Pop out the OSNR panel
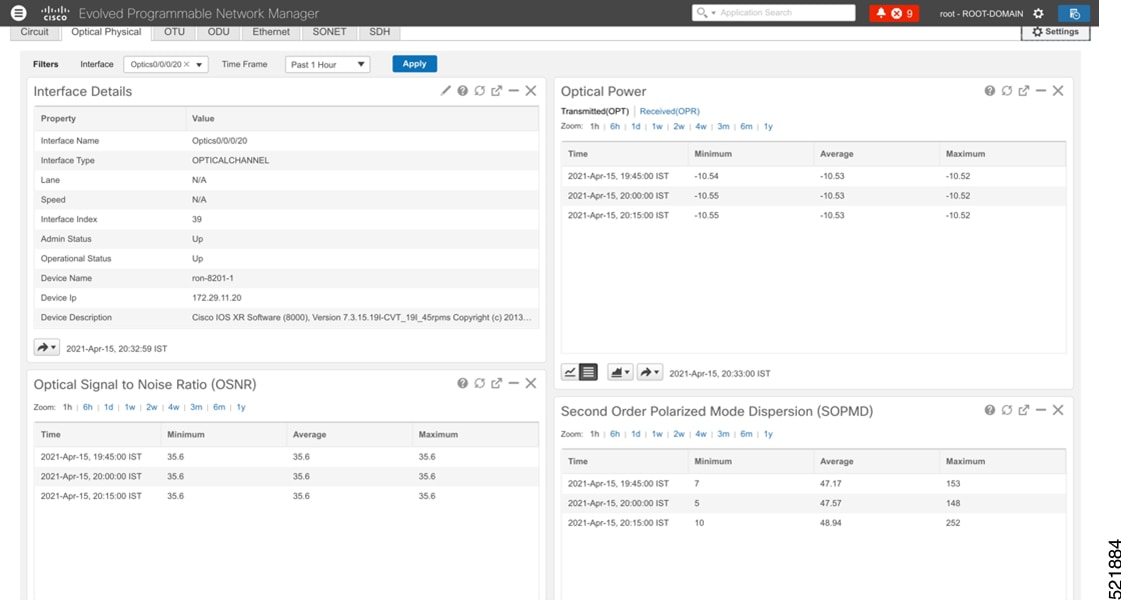This screenshot has height=600, width=1121. 497,383
